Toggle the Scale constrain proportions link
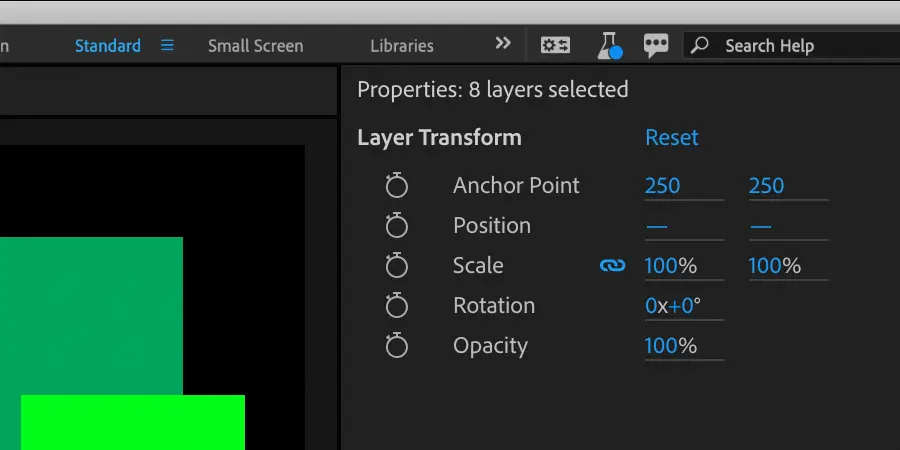The height and width of the screenshot is (450, 900). pyautogui.click(x=612, y=266)
